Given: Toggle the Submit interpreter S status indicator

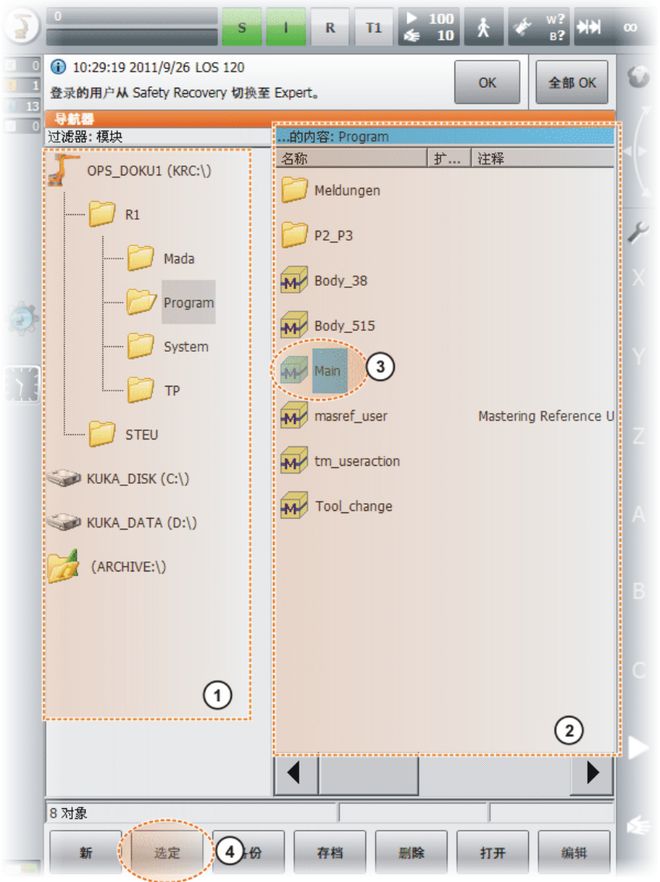Looking at the screenshot, I should coord(240,28).
